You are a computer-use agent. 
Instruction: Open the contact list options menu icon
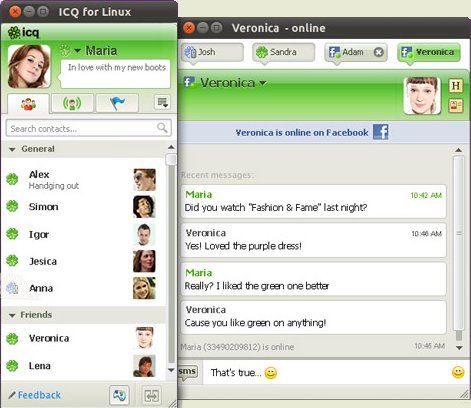[162, 102]
